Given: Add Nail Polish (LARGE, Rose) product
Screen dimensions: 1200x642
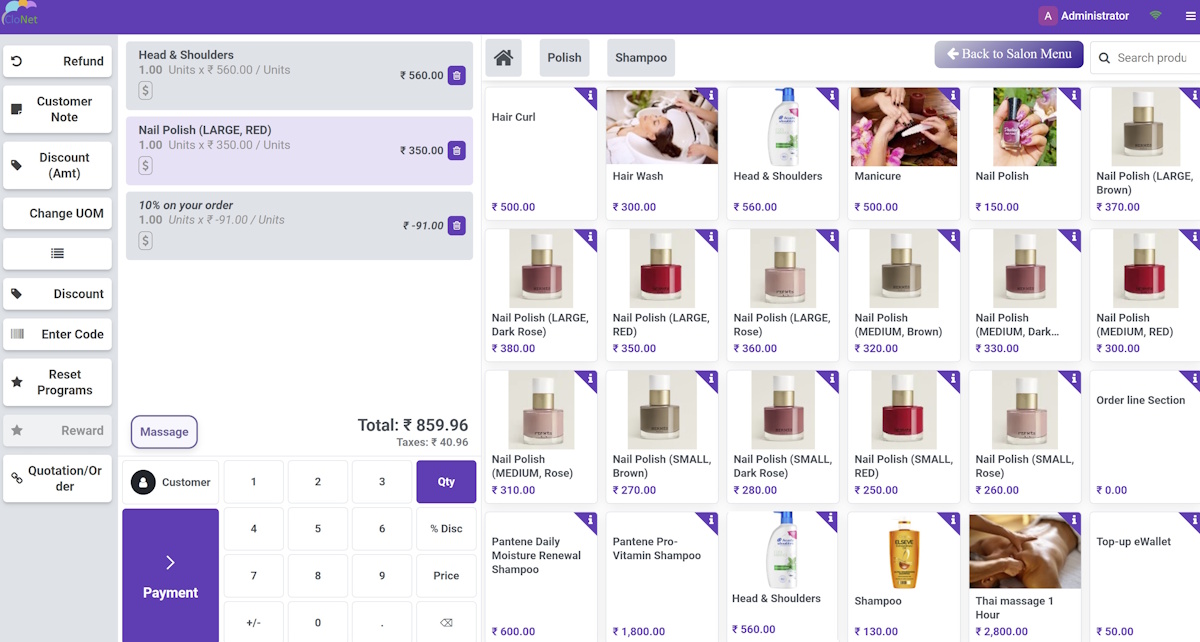Looking at the screenshot, I should [783, 295].
